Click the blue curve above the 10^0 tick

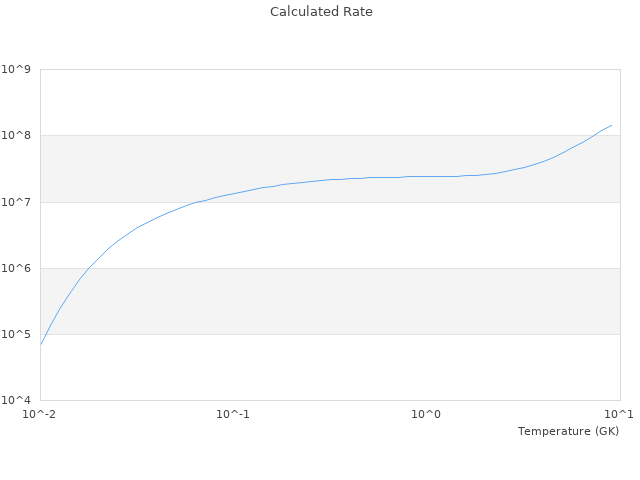(x=426, y=176)
